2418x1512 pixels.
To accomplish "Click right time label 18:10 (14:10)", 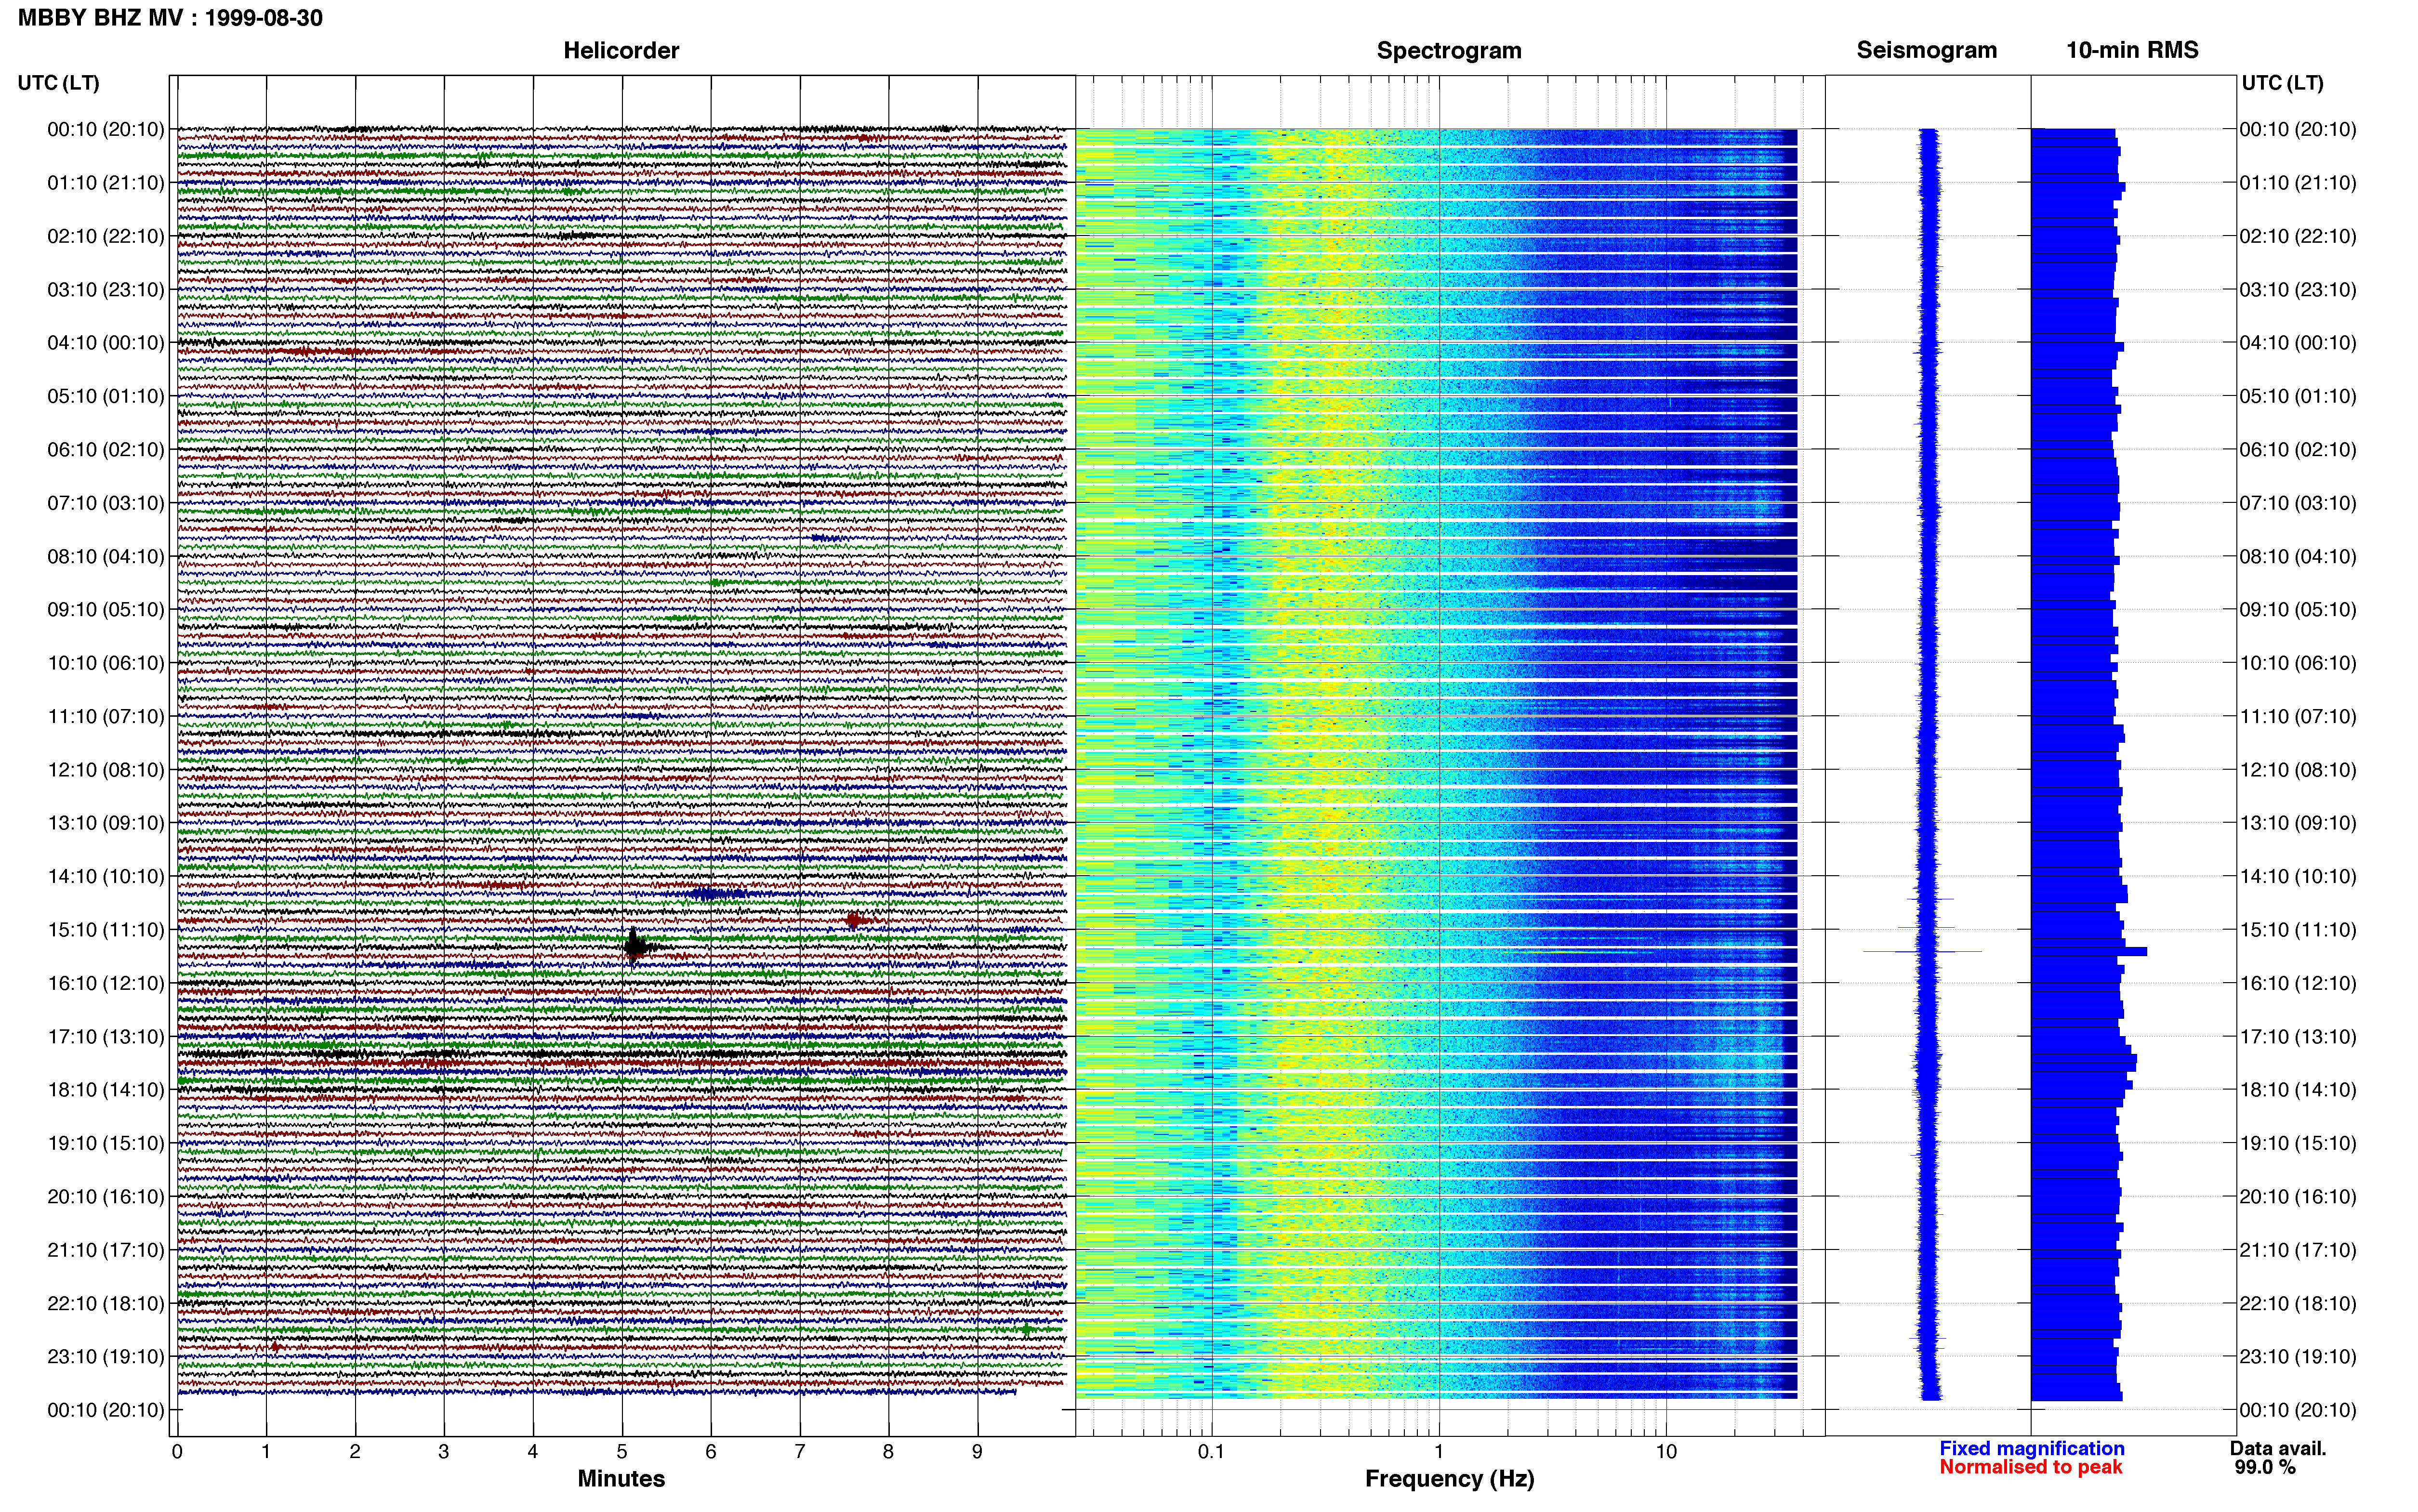I will click(x=2298, y=1089).
